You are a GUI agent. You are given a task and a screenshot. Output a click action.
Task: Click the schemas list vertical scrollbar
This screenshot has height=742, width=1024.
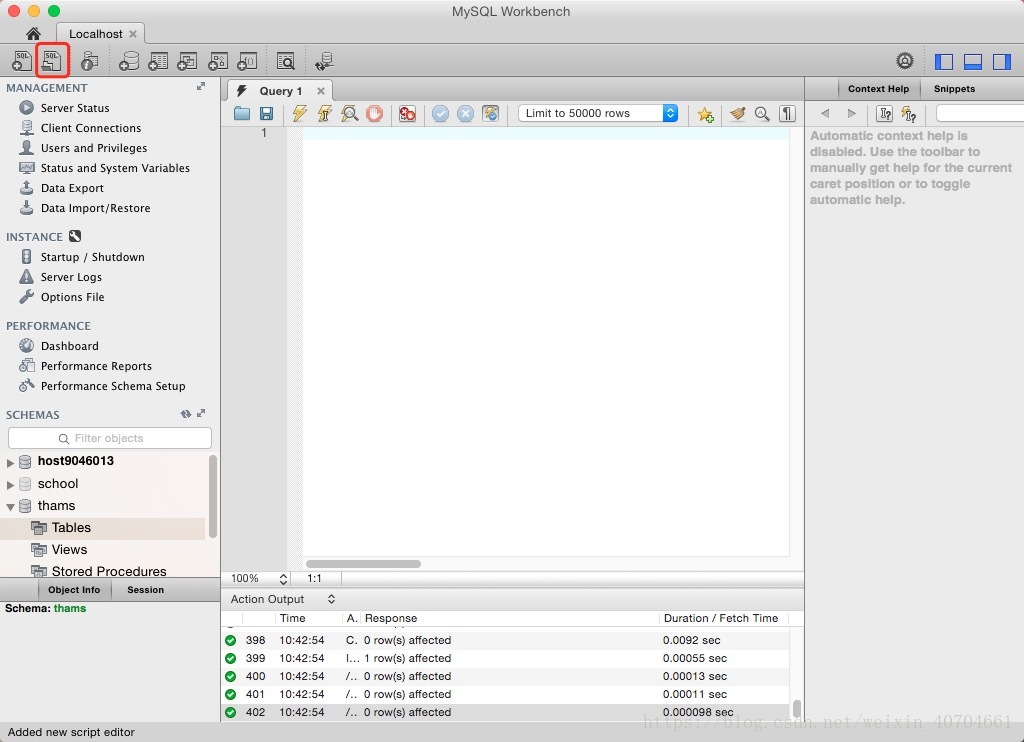point(212,496)
